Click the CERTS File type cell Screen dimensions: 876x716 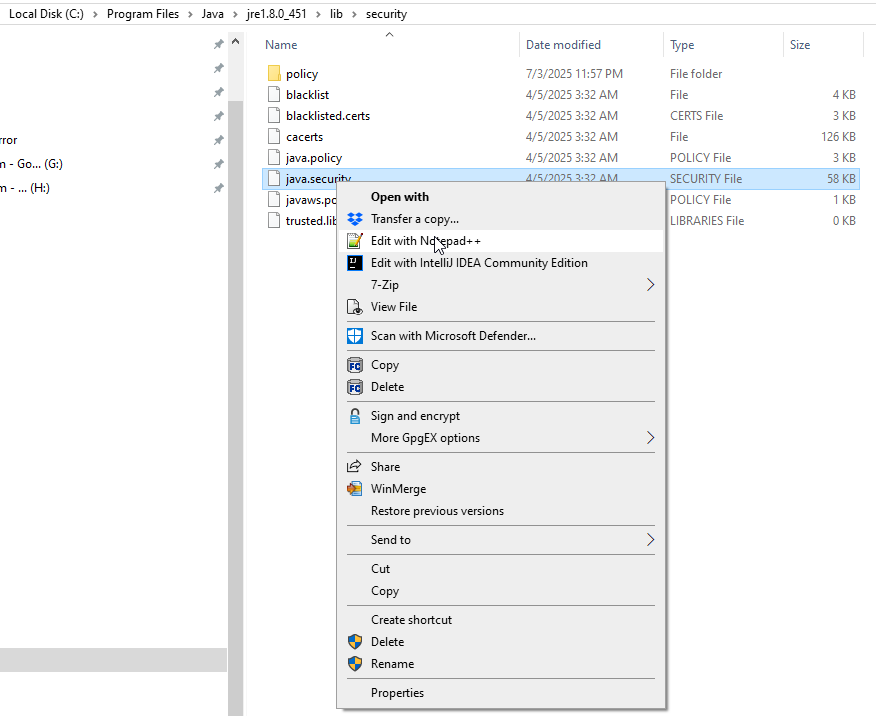[x=697, y=116]
